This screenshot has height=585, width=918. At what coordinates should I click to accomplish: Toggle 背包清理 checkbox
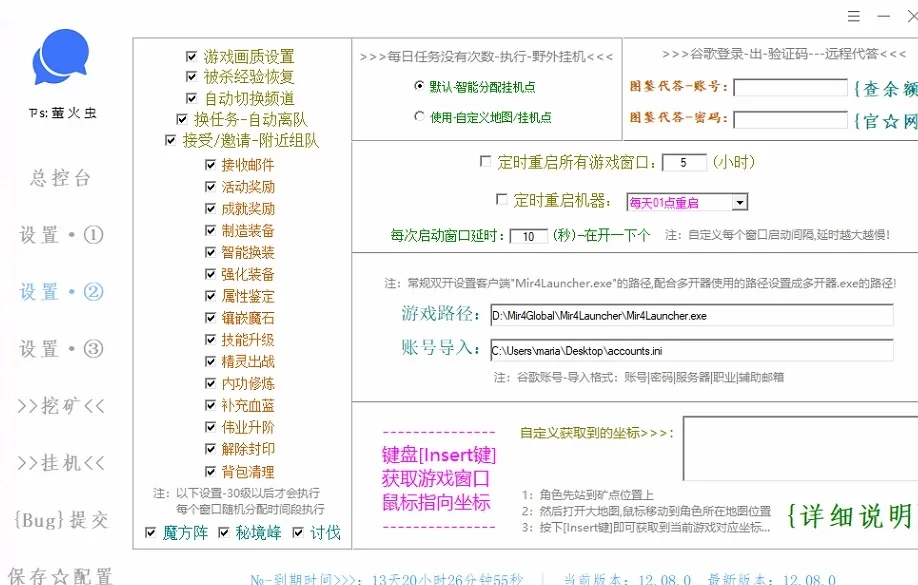pos(211,471)
